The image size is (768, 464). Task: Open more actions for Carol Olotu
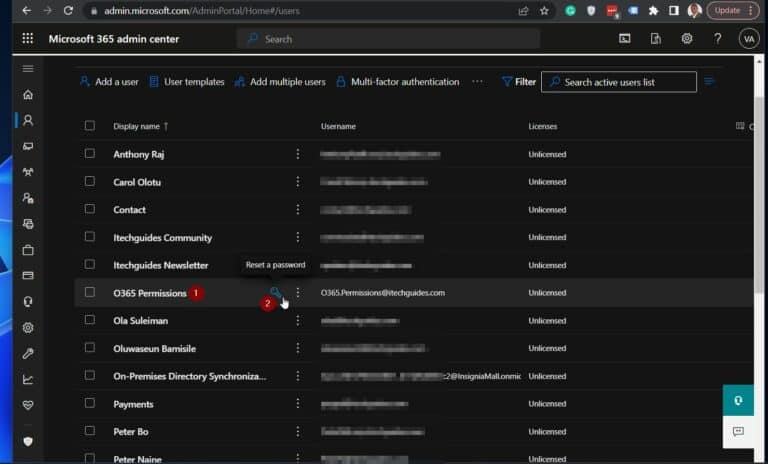(x=298, y=182)
